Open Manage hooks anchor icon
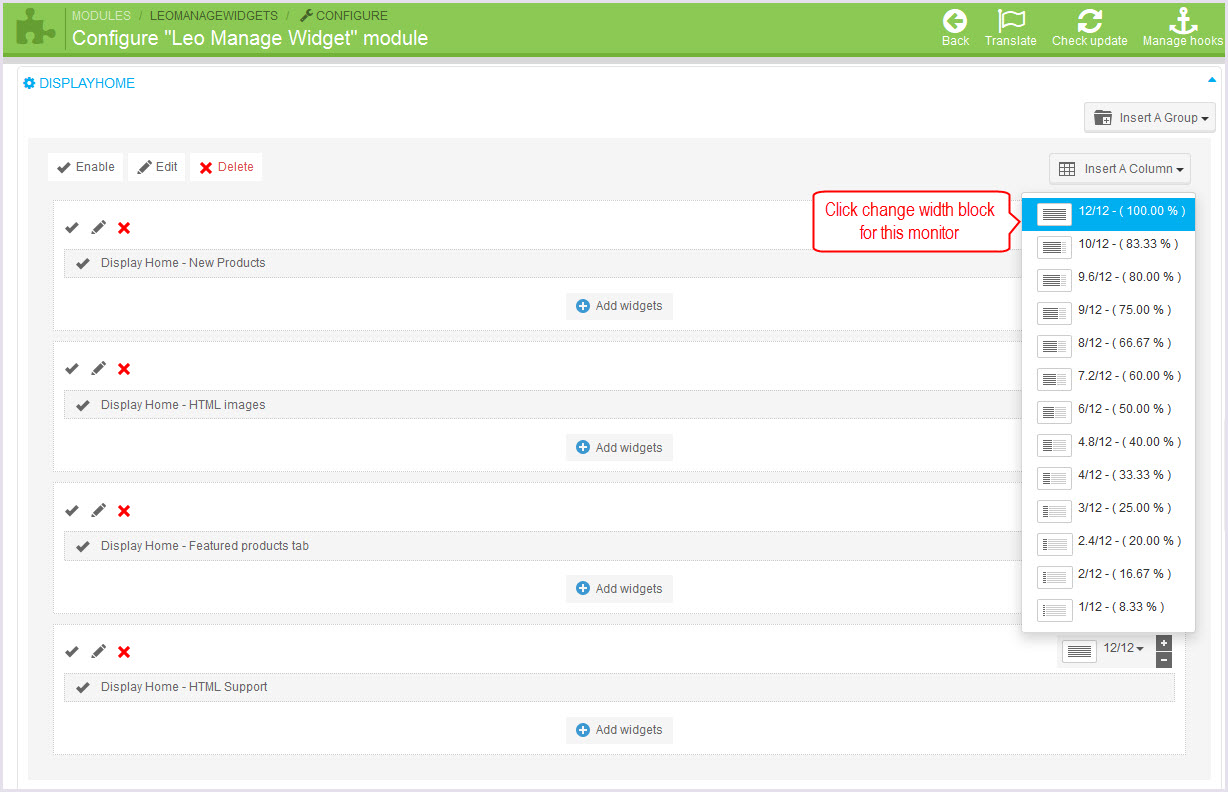This screenshot has width=1228, height=792. (x=1183, y=21)
